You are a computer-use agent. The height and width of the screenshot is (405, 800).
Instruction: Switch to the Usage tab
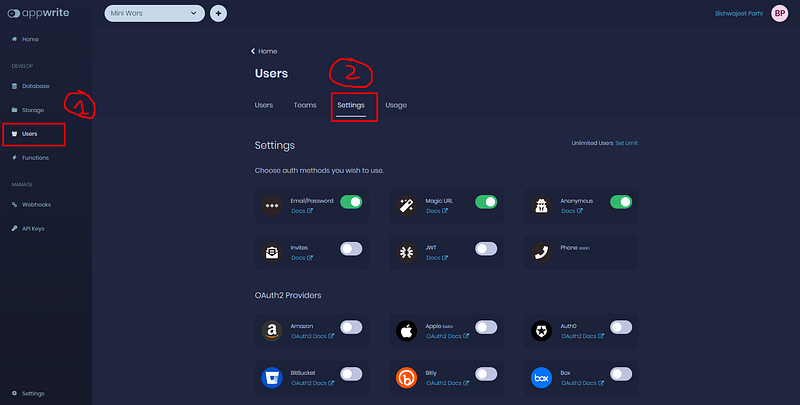pos(396,105)
